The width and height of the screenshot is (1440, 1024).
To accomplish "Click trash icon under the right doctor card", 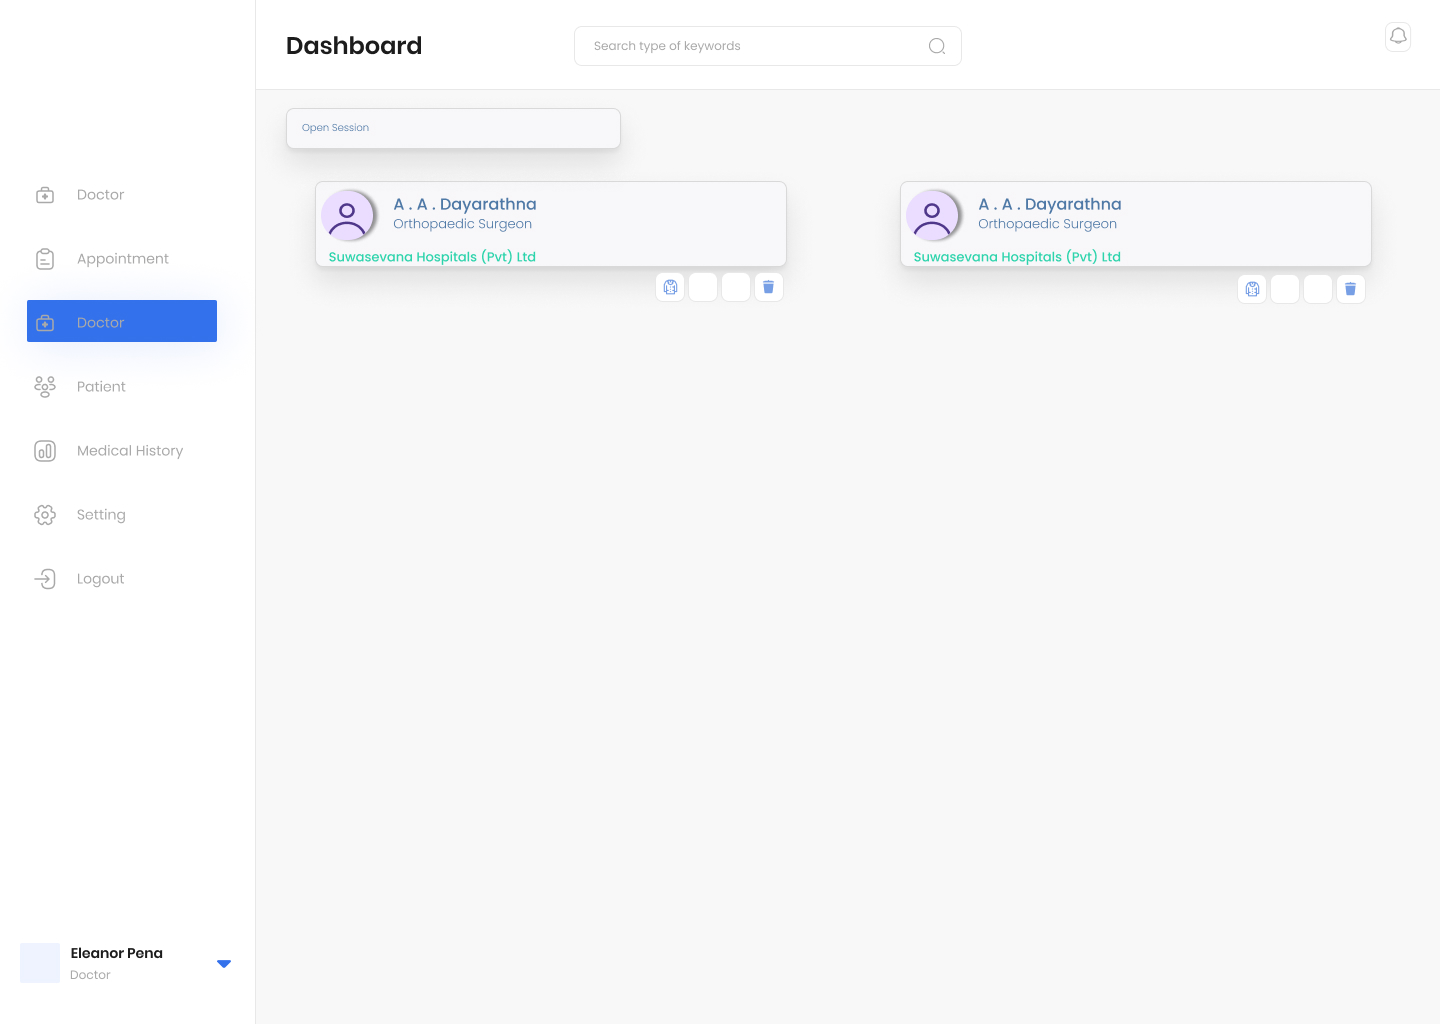I will (1350, 289).
